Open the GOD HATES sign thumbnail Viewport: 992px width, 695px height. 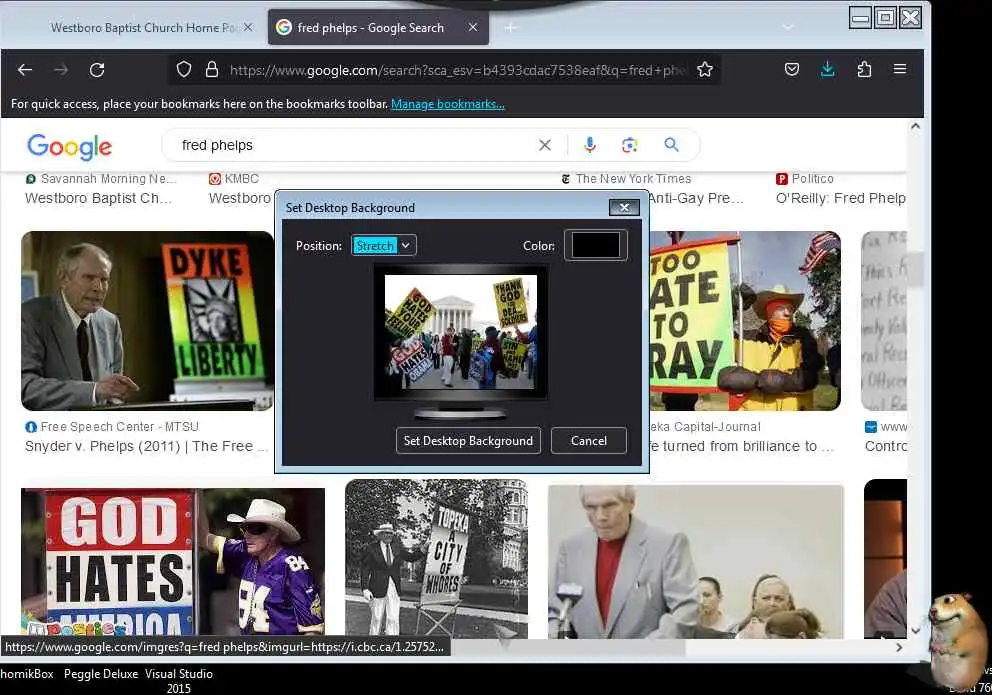(173, 562)
